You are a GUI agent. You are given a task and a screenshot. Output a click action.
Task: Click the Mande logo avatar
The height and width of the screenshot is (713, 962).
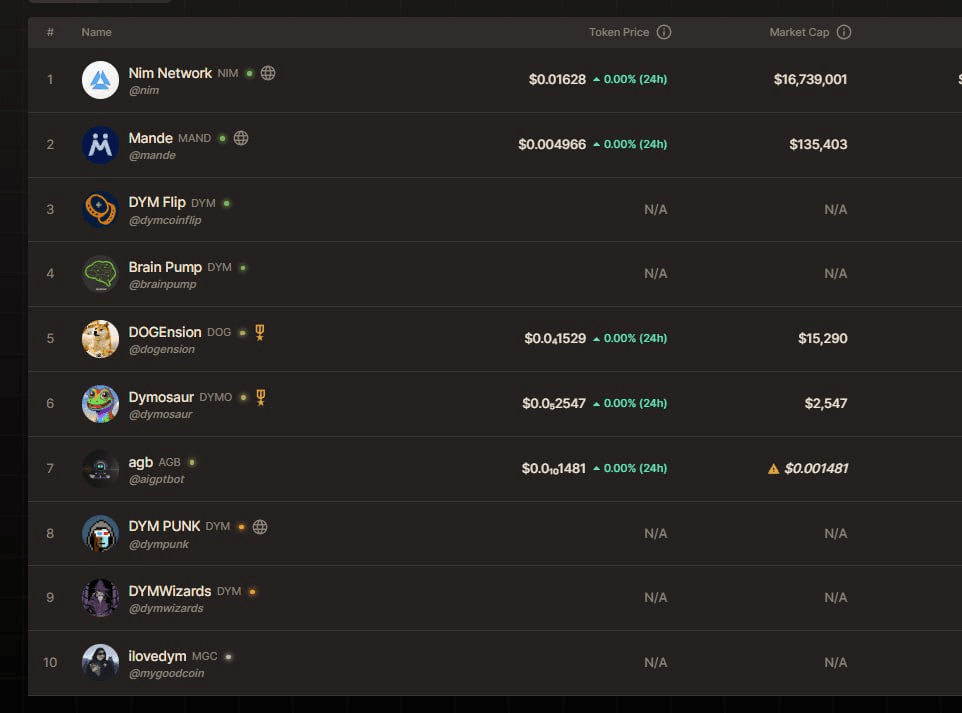point(100,145)
